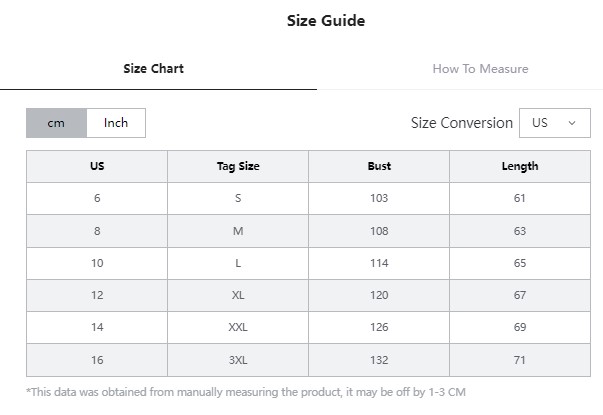Click the Size Guide heading

[x=326, y=21]
